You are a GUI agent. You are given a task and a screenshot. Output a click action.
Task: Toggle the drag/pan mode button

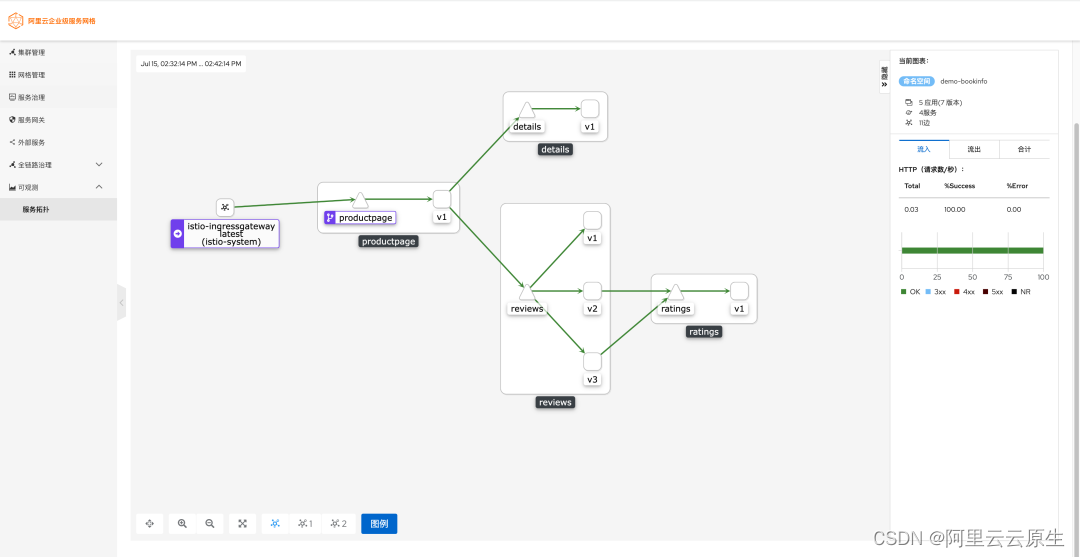click(x=149, y=524)
